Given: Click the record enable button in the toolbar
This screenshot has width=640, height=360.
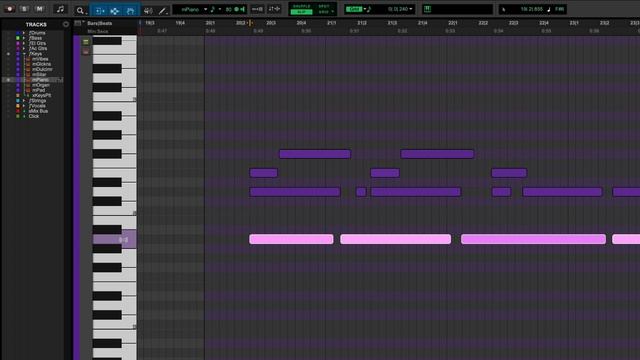Looking at the screenshot, I should tap(9, 9).
